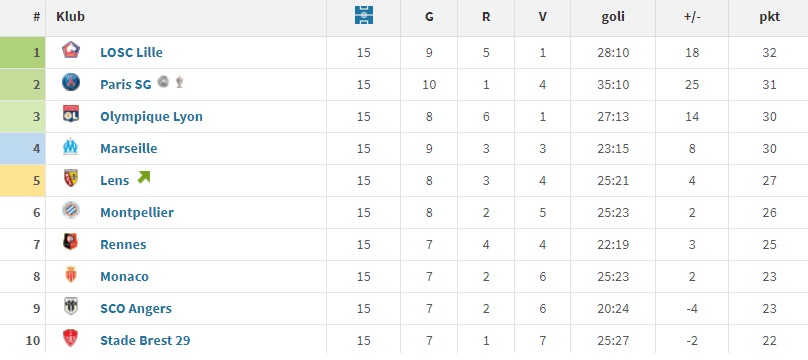808x360 pixels.
Task: Click the Lens club crest
Action: (x=71, y=179)
